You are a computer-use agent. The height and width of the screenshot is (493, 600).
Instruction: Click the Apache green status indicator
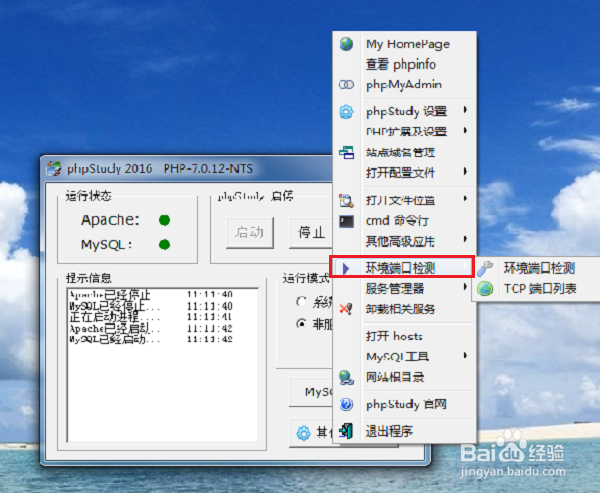[x=165, y=220]
